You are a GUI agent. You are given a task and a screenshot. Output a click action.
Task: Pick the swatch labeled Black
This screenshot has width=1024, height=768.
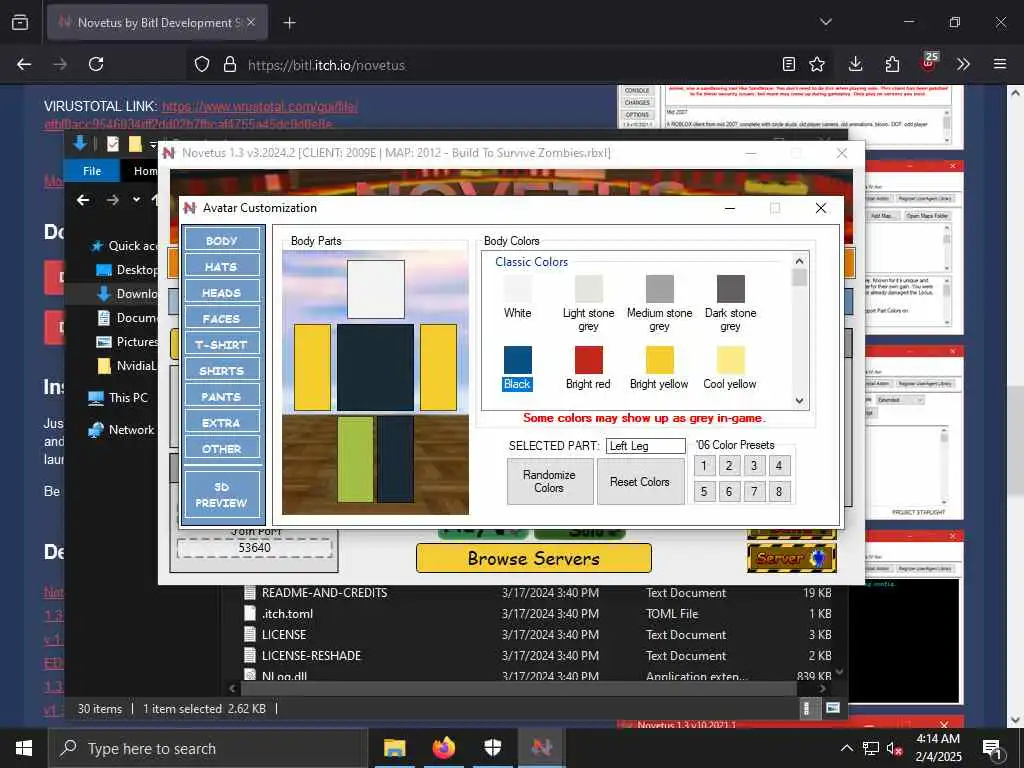[517, 360]
